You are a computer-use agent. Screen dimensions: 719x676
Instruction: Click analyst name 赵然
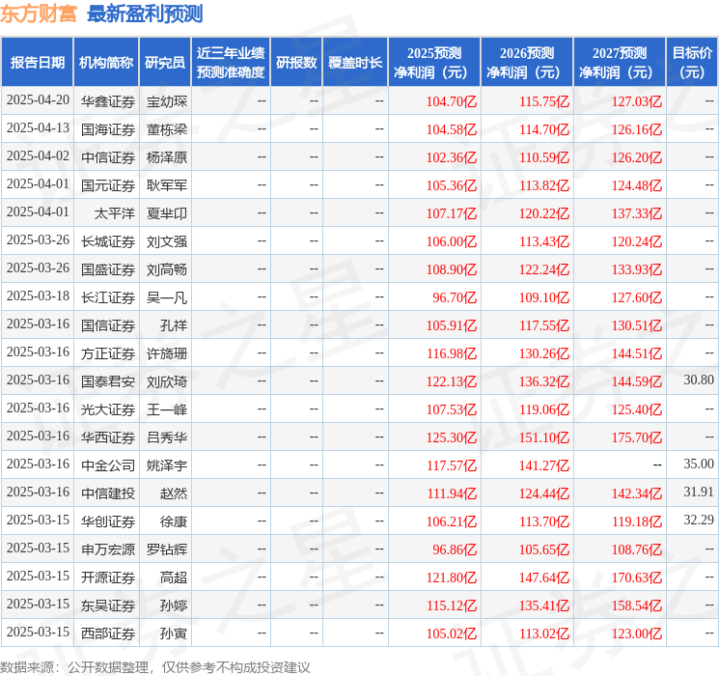click(173, 493)
